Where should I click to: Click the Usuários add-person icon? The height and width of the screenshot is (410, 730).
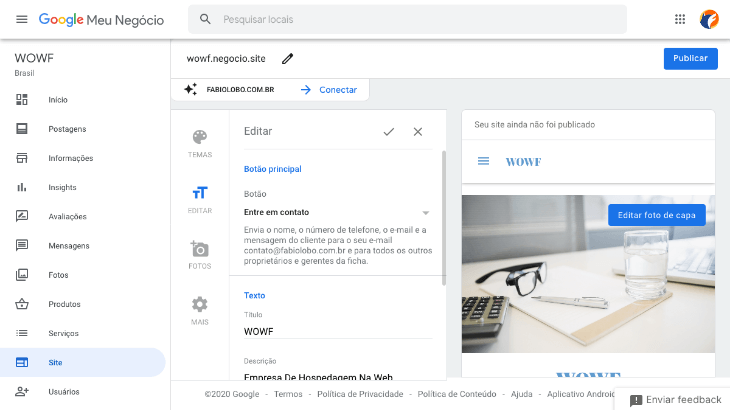pyautogui.click(x=22, y=391)
